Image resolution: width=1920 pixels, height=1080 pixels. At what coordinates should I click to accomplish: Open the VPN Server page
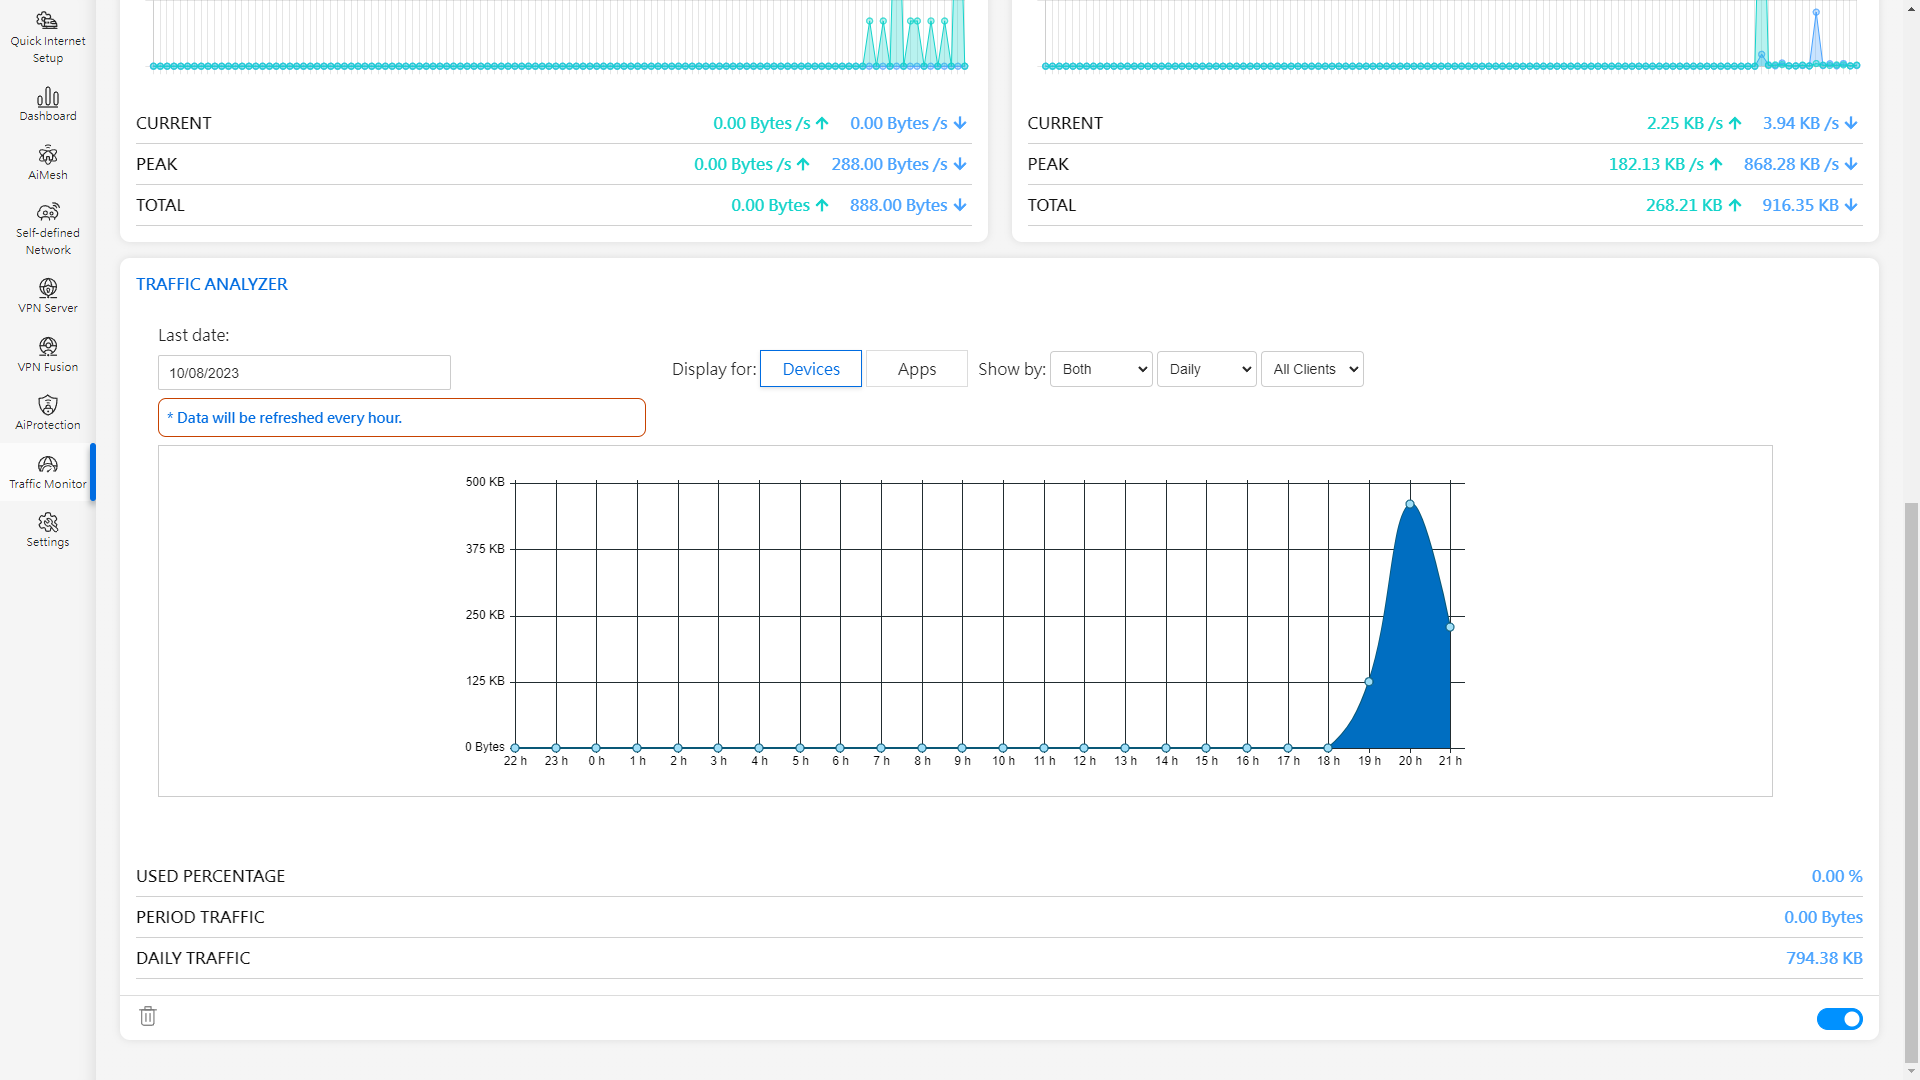coord(48,296)
